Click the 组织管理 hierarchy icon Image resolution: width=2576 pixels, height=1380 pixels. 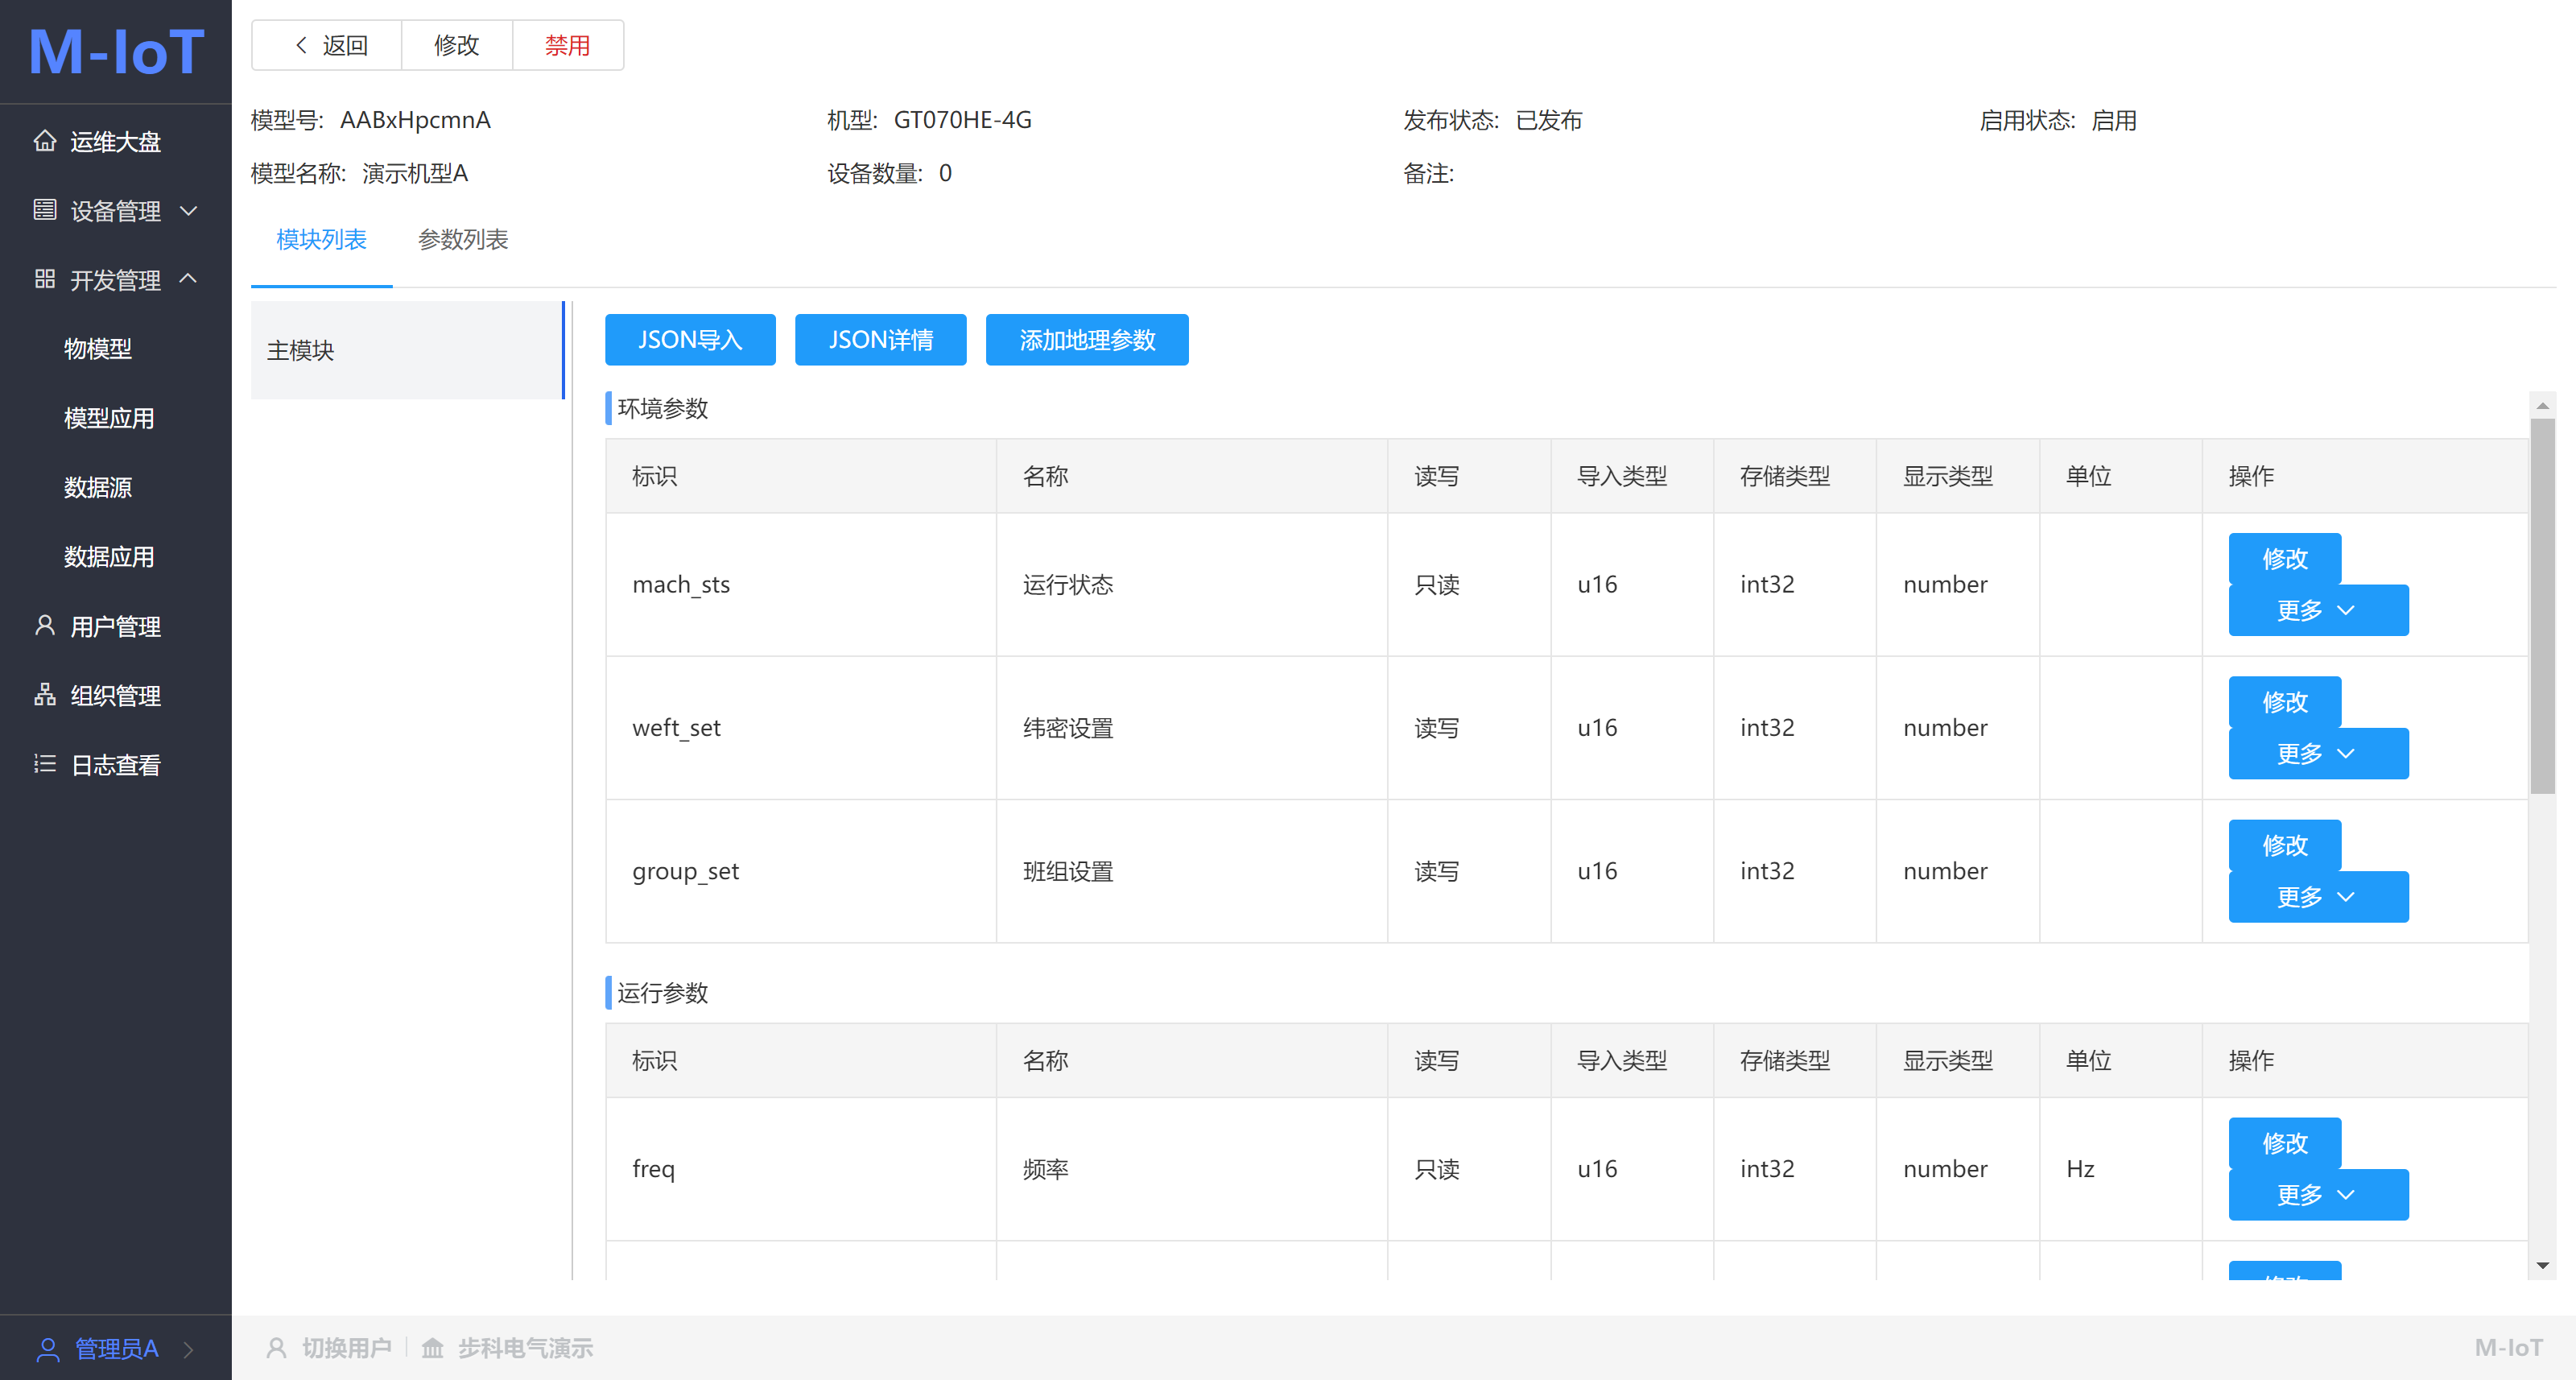tap(44, 695)
